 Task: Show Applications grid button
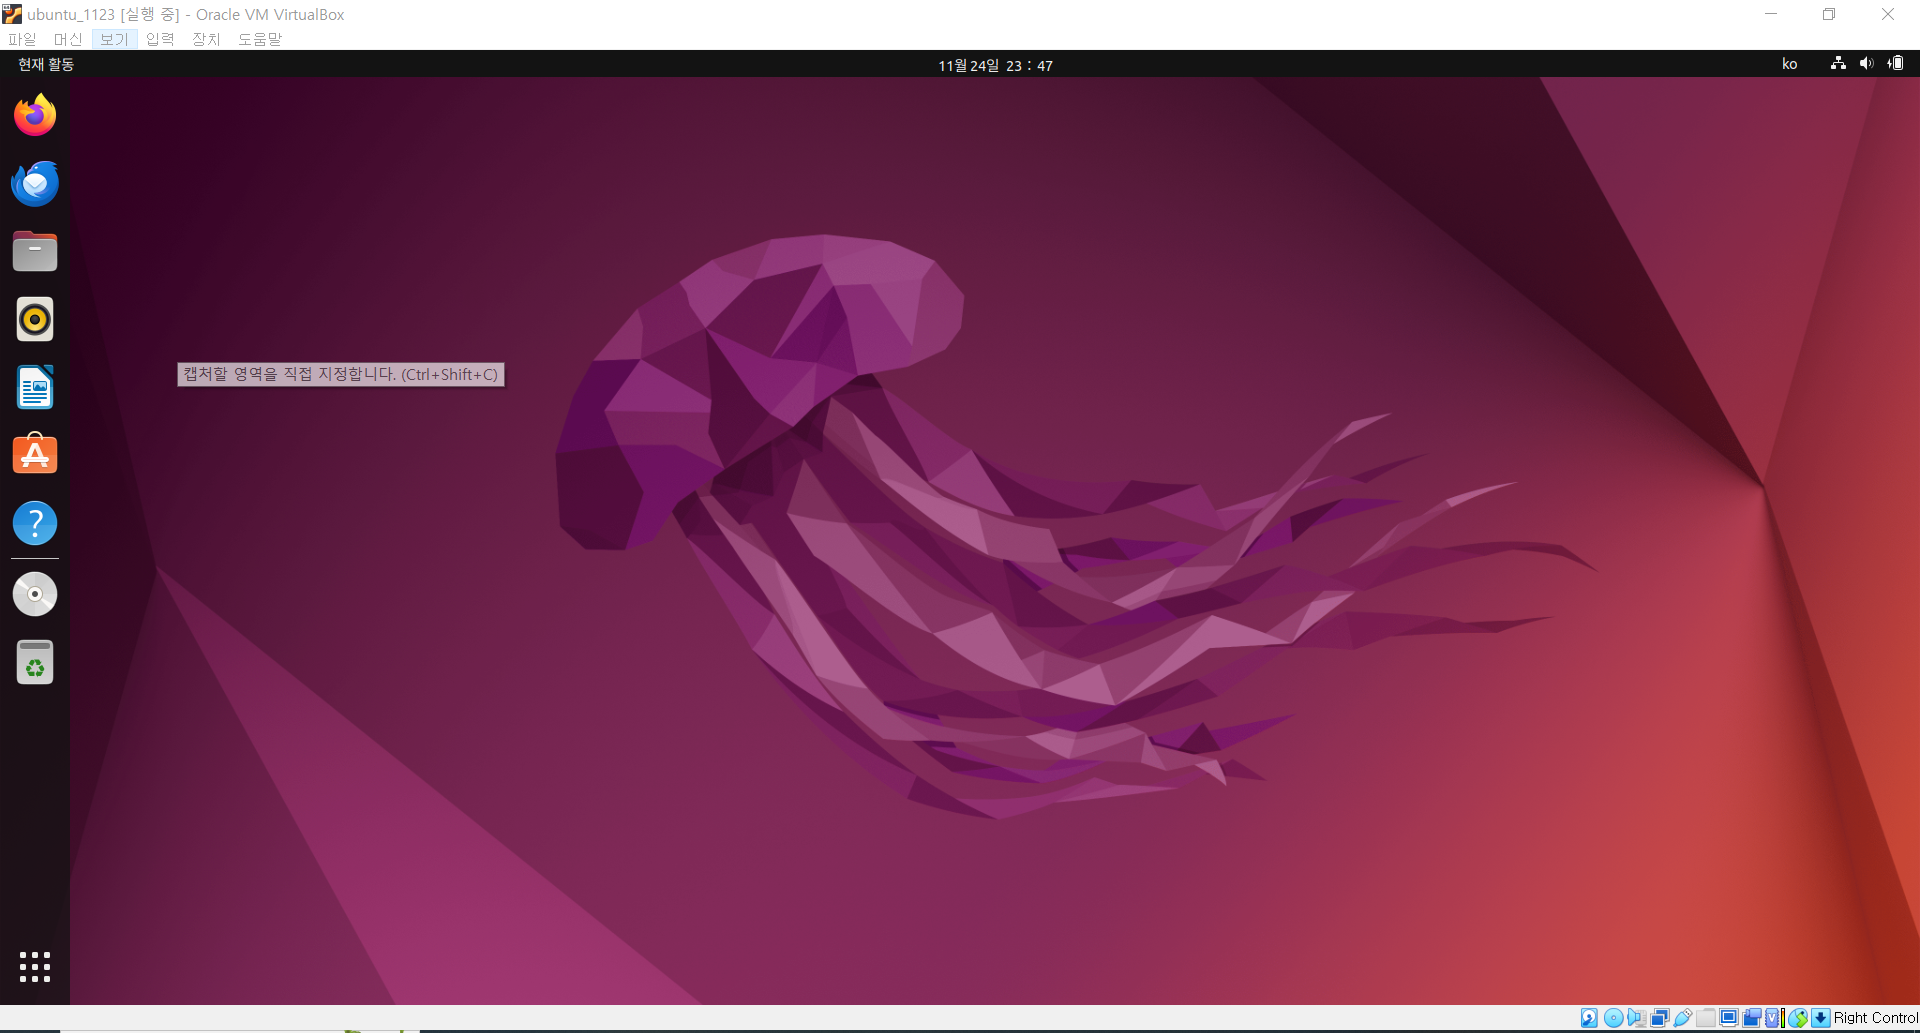(35, 967)
